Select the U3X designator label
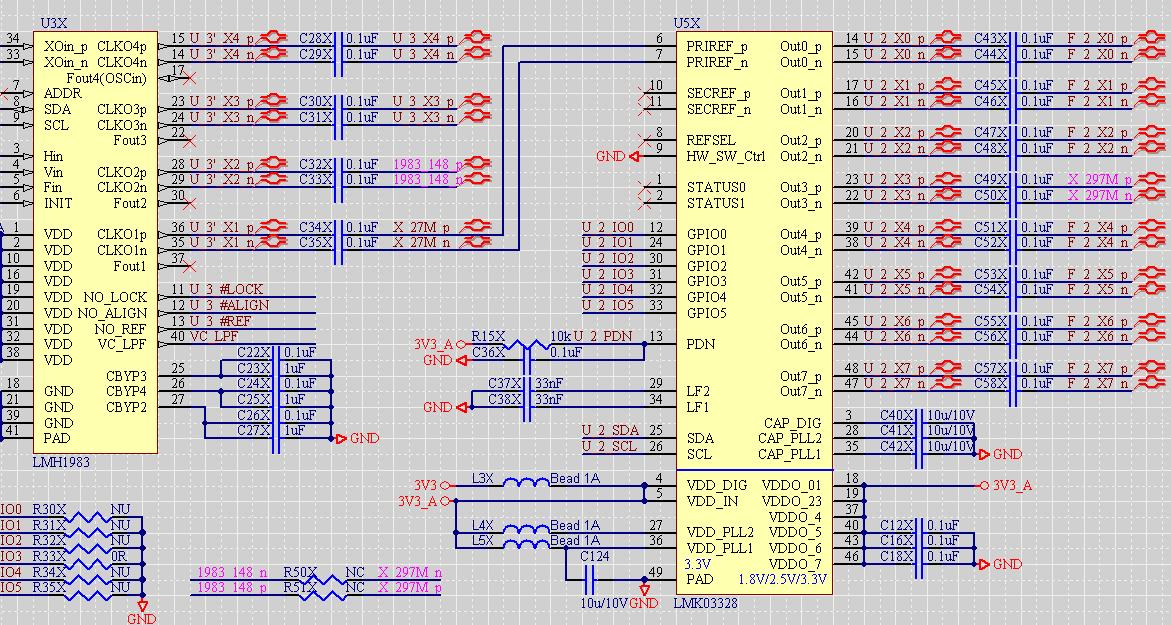The height and width of the screenshot is (625, 1171). (x=52, y=24)
